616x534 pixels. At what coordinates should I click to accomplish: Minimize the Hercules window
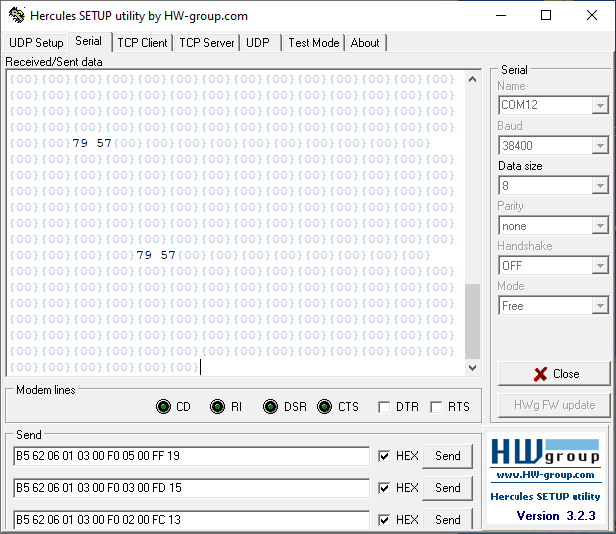(501, 15)
